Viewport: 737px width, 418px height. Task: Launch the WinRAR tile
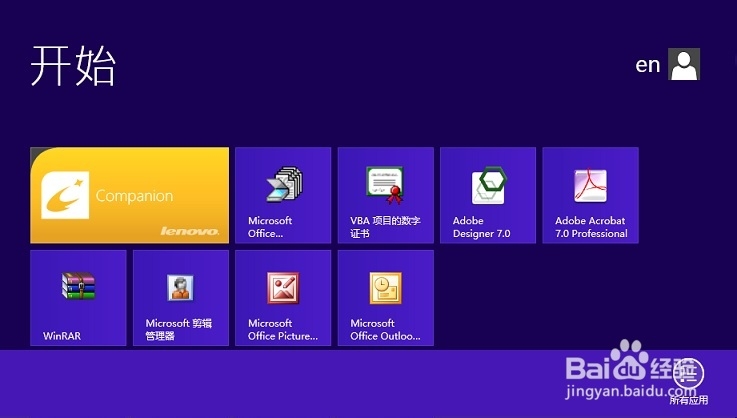78,298
